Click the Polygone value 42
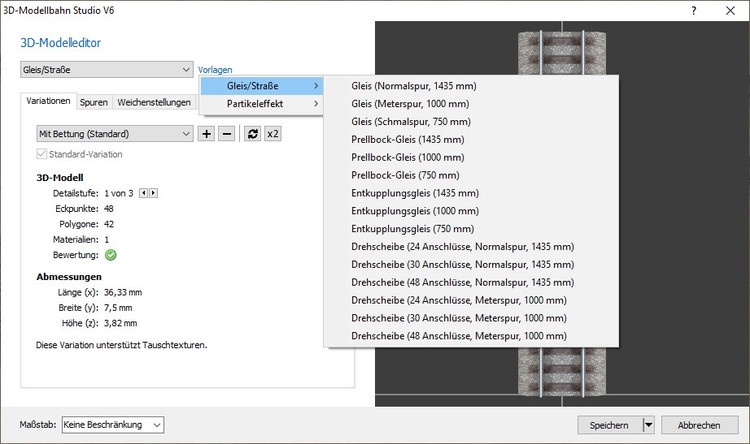 109,224
